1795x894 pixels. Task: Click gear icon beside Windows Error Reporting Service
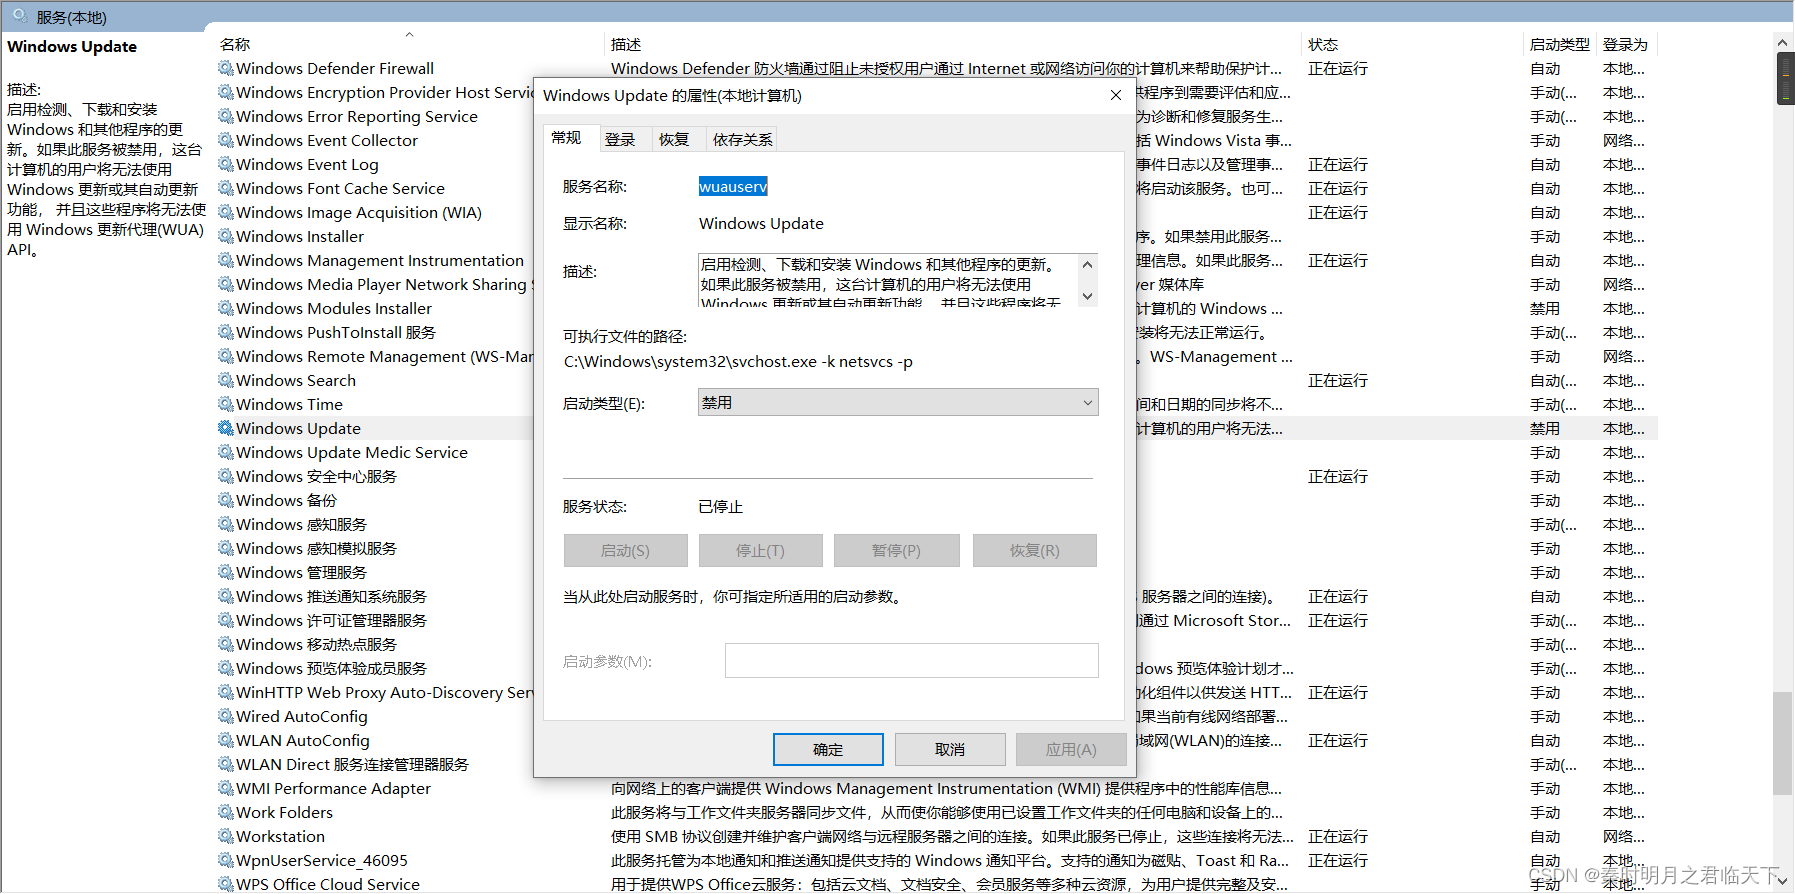[x=226, y=116]
